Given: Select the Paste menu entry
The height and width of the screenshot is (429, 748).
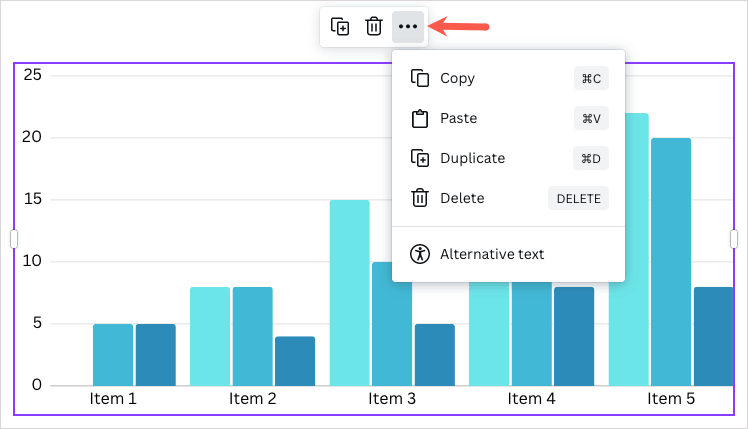Looking at the screenshot, I should [459, 118].
